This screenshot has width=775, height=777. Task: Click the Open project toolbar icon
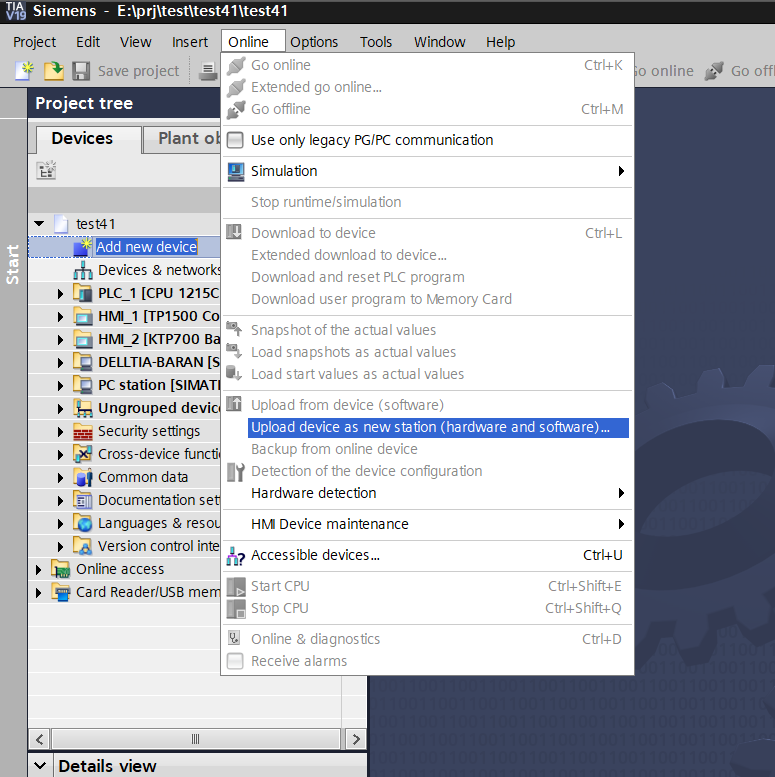coord(54,71)
